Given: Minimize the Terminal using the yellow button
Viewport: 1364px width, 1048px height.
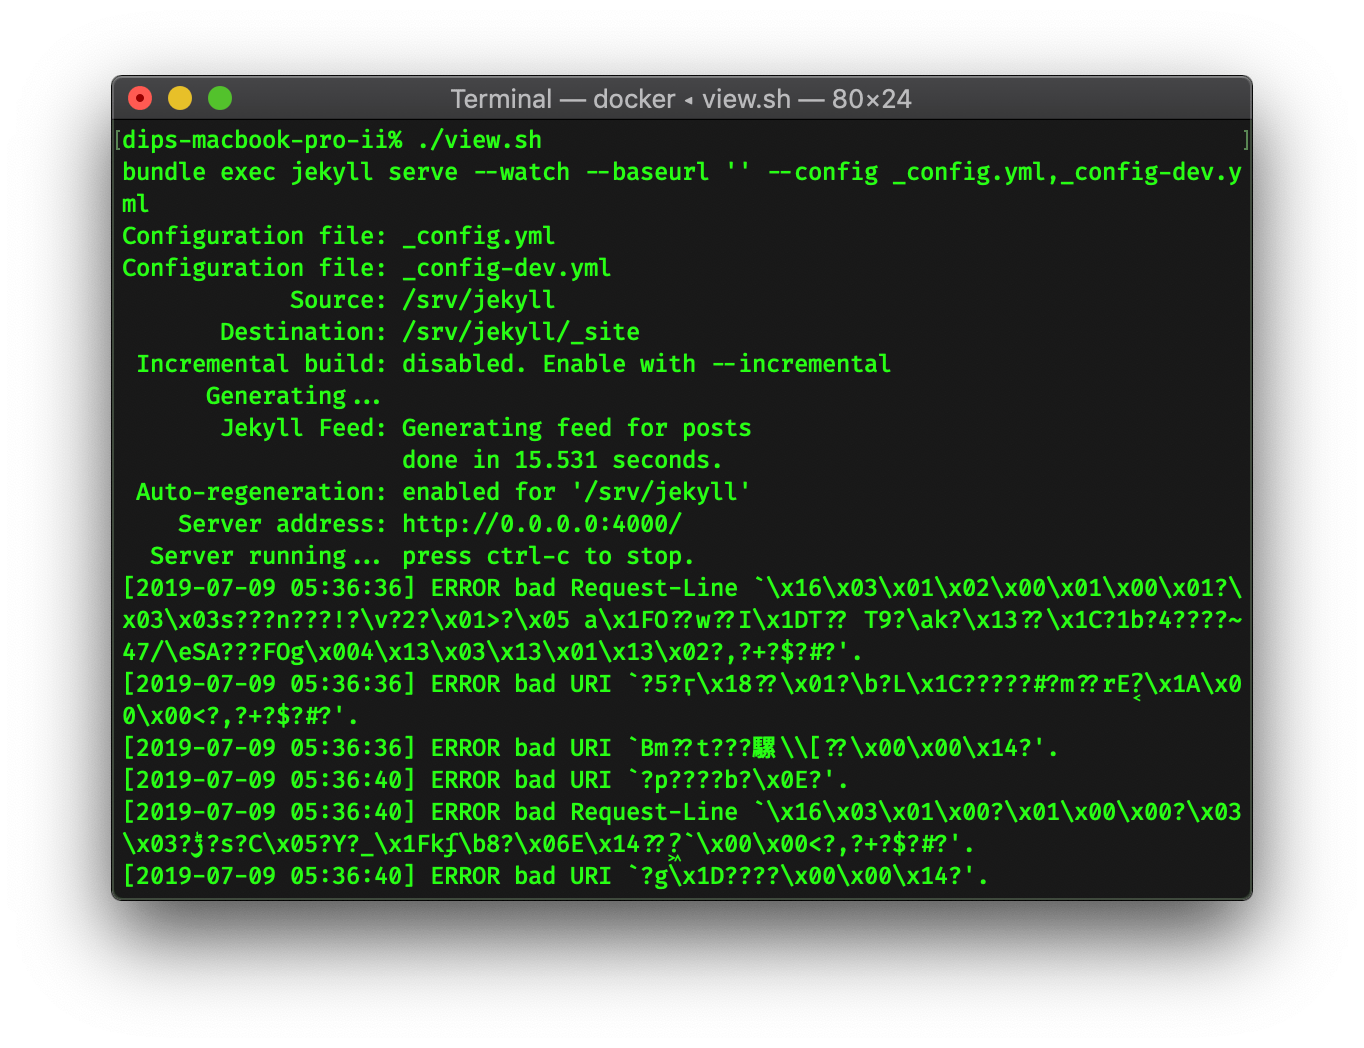Looking at the screenshot, I should pyautogui.click(x=180, y=98).
